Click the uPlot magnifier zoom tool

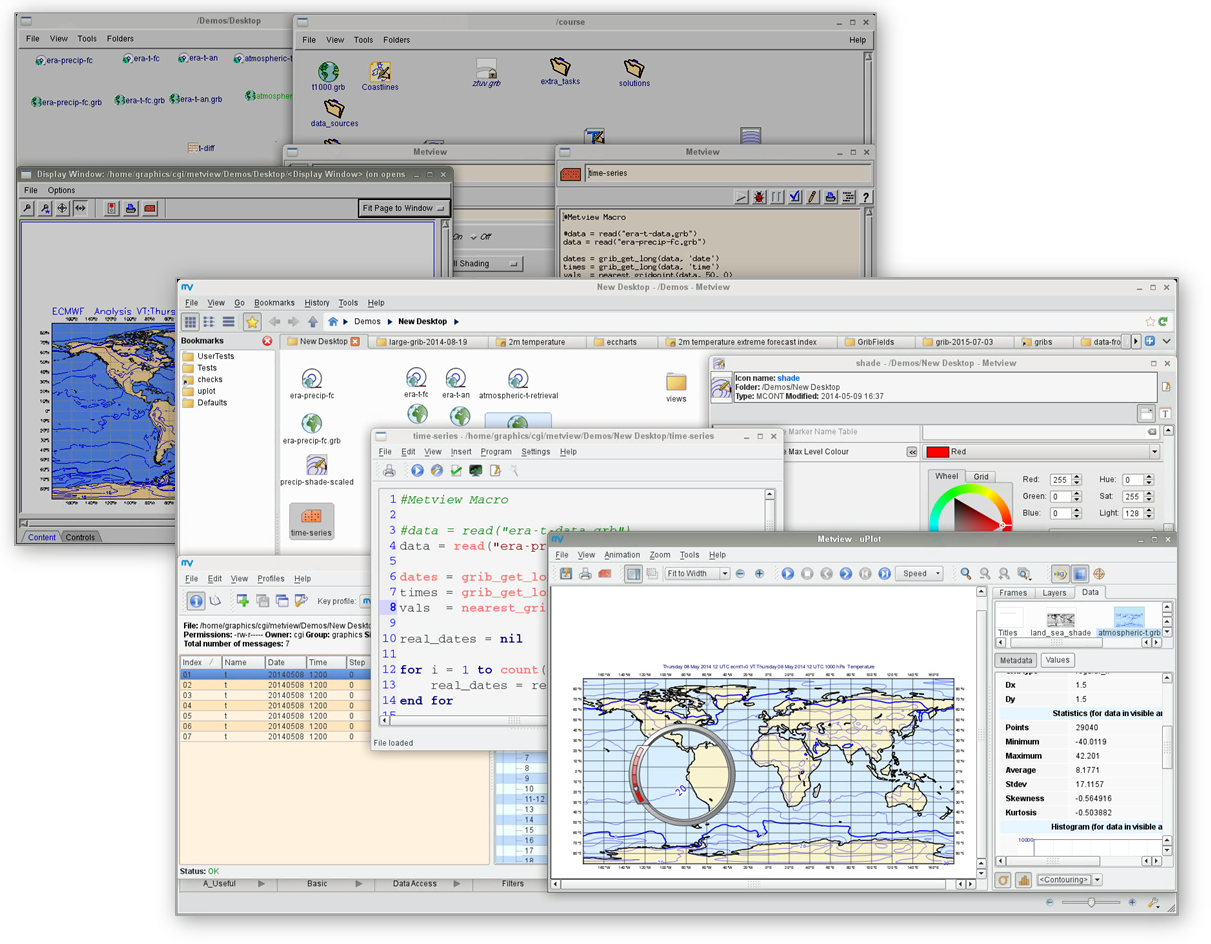point(966,574)
